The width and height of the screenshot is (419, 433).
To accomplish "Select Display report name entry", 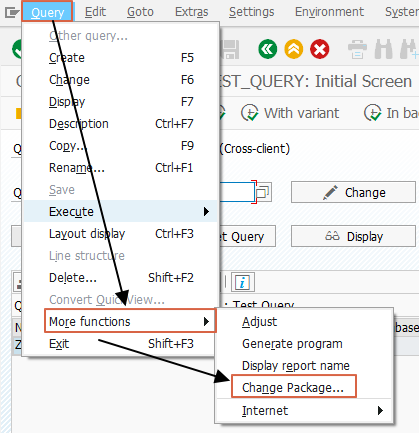I will click(x=296, y=366).
